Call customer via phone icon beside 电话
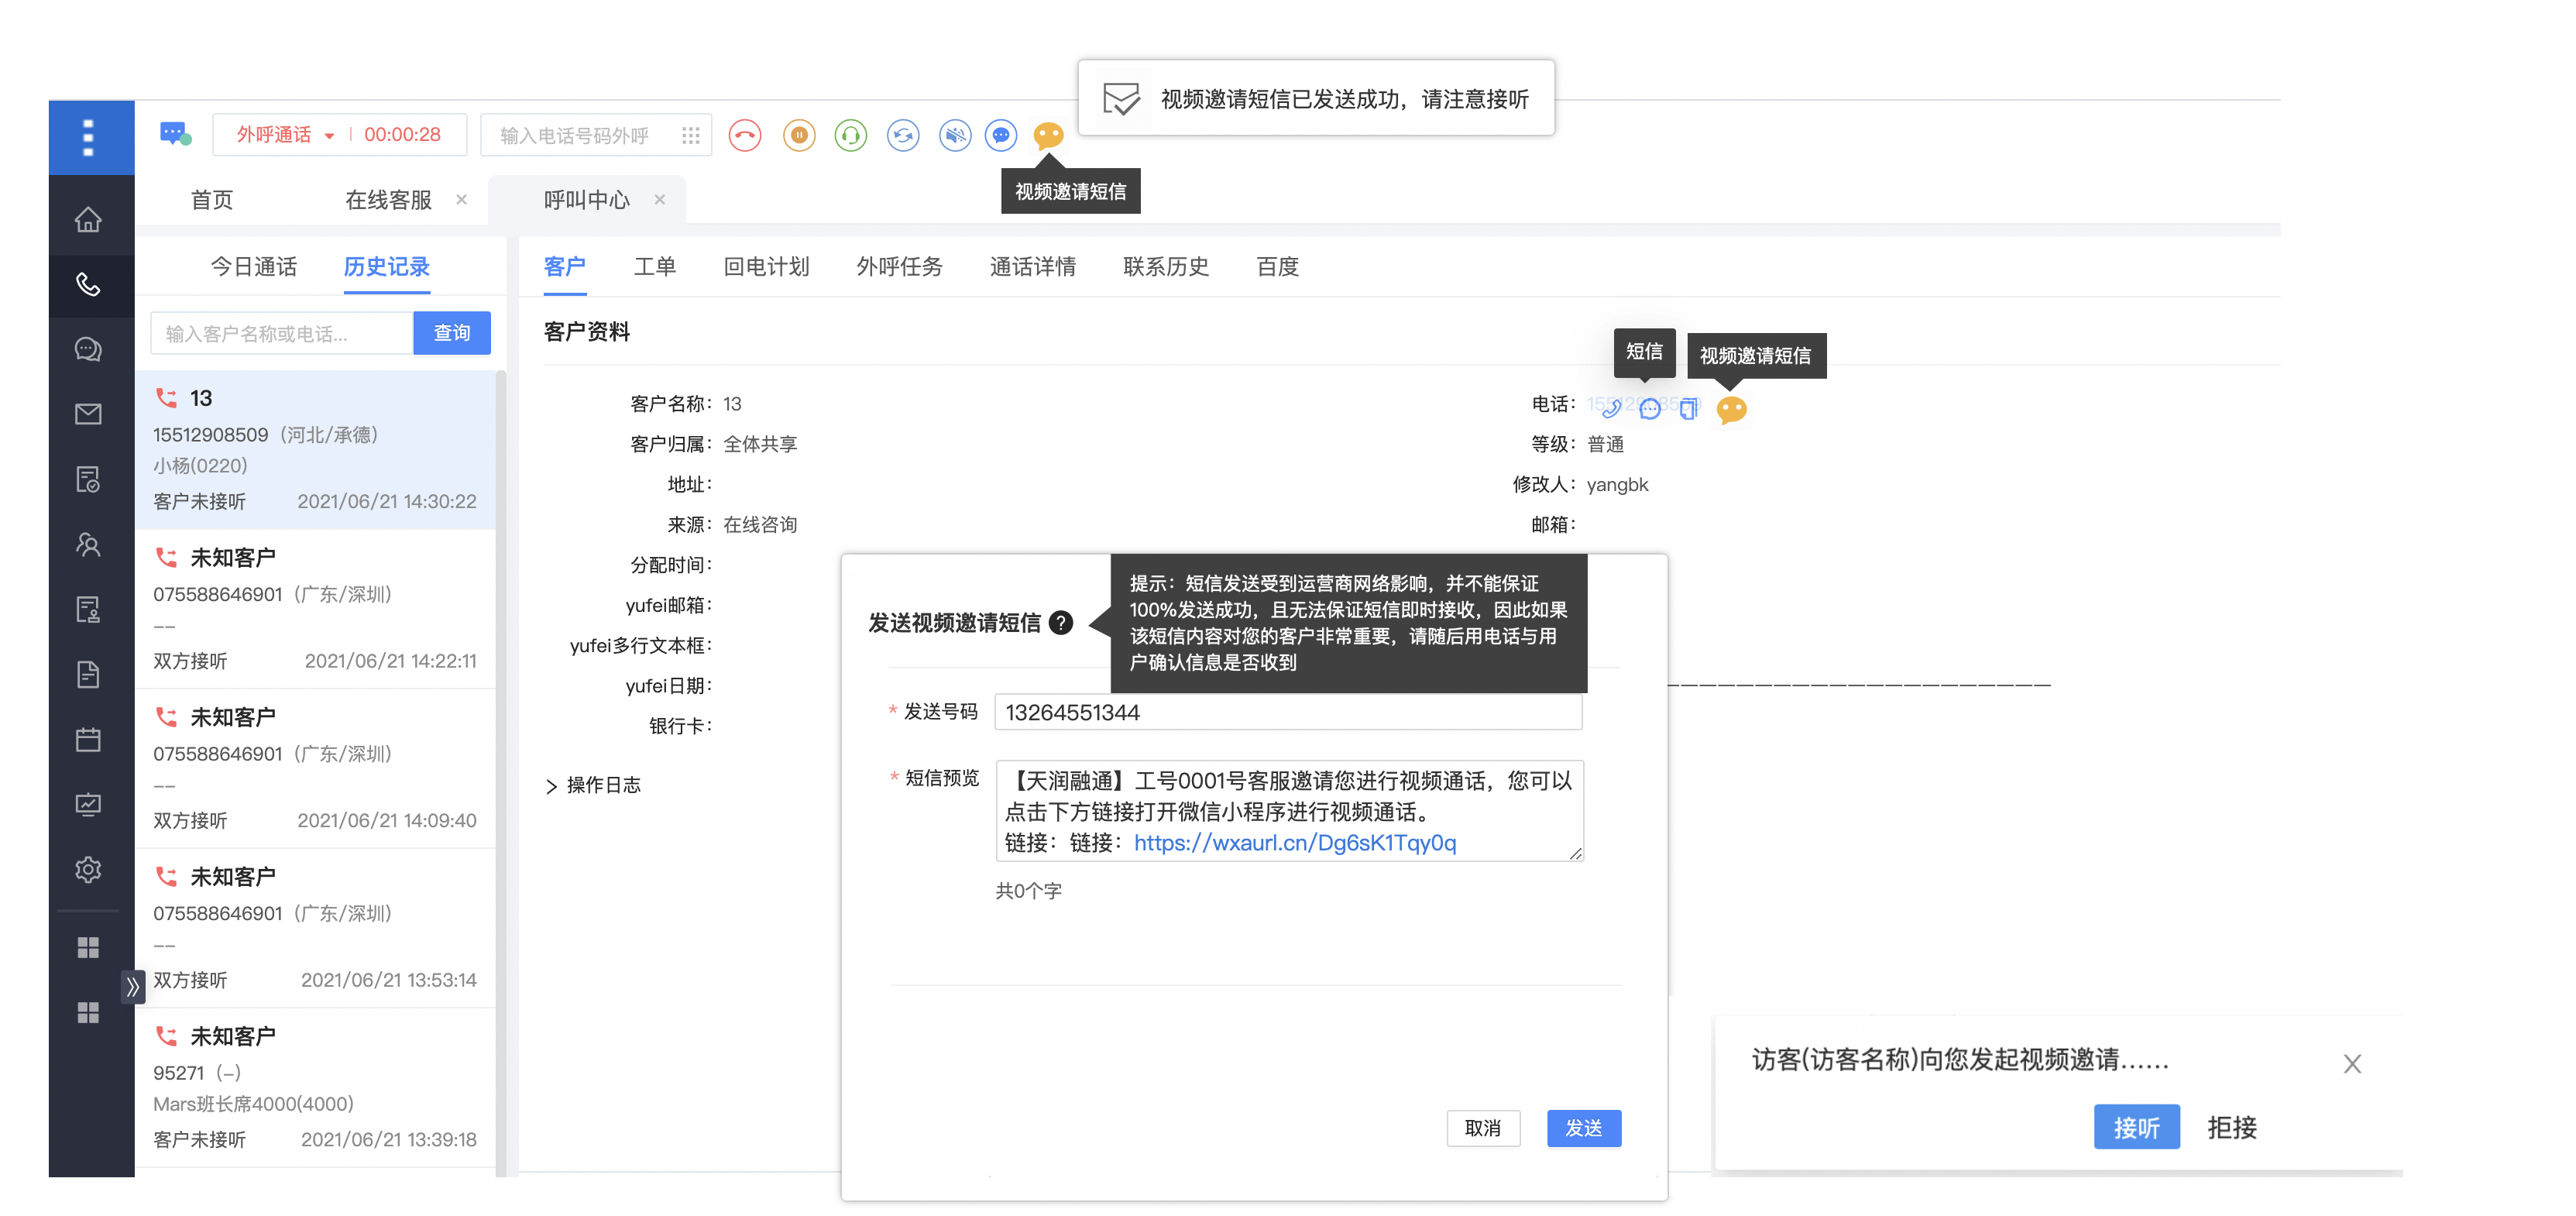Image resolution: width=2576 pixels, height=1216 pixels. pos(1610,408)
